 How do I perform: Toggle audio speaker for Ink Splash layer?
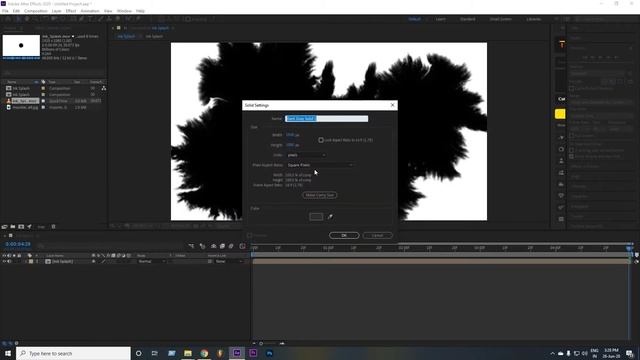click(x=9, y=261)
